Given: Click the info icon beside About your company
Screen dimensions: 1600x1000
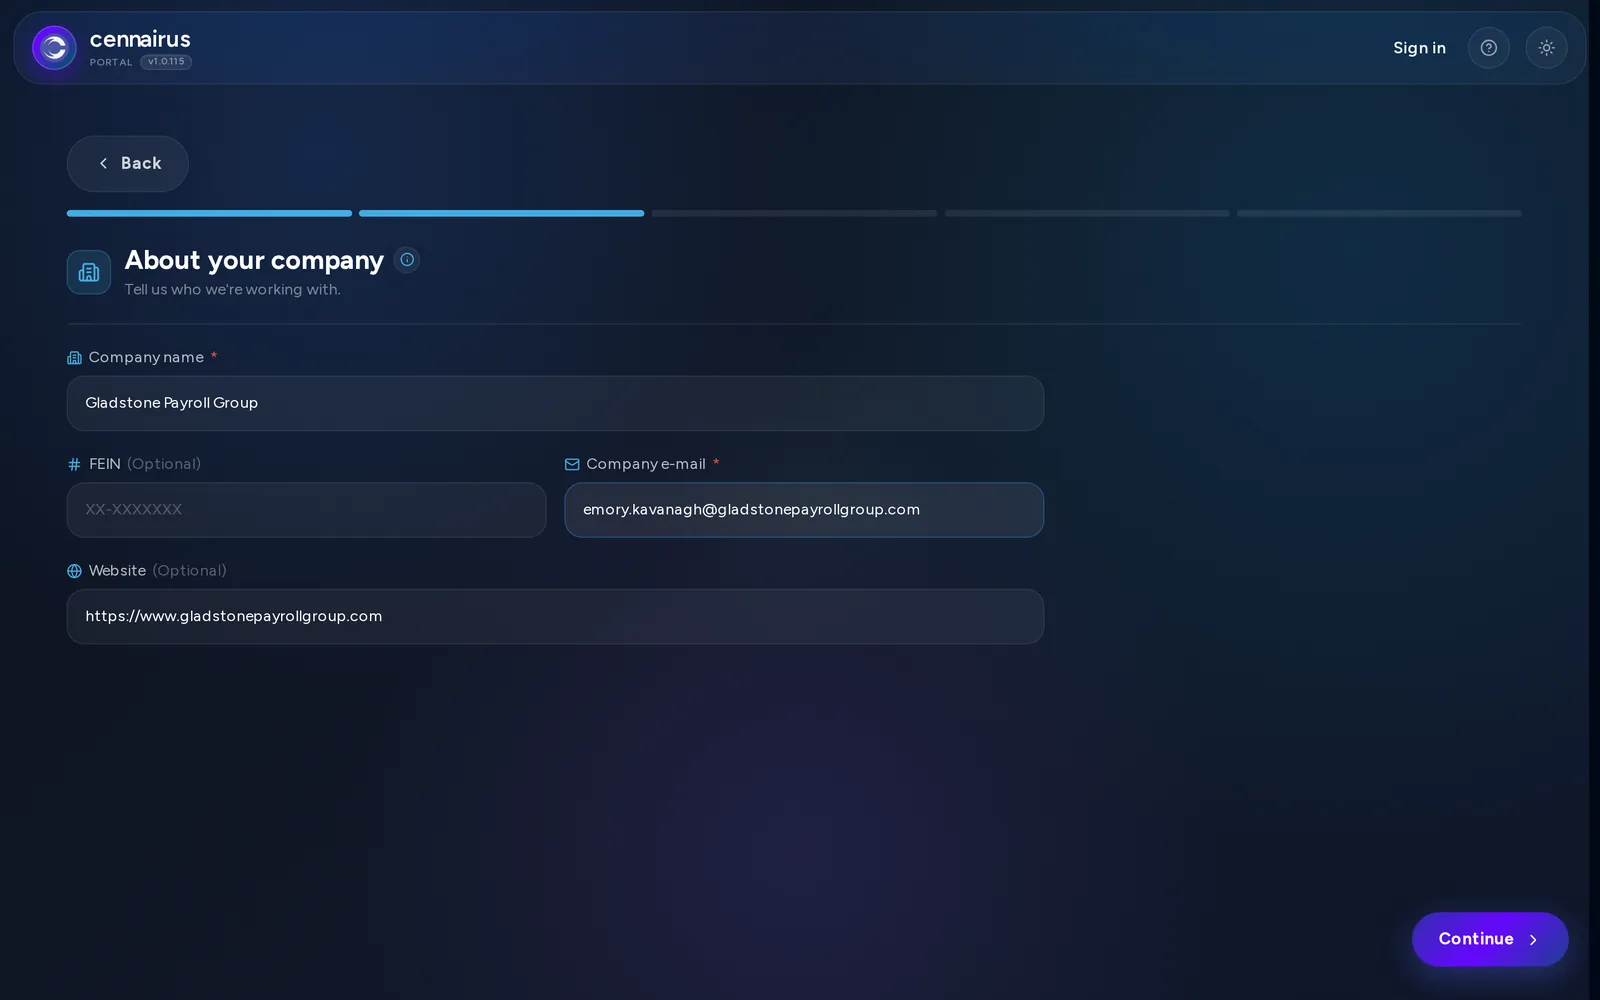Looking at the screenshot, I should 407,260.
